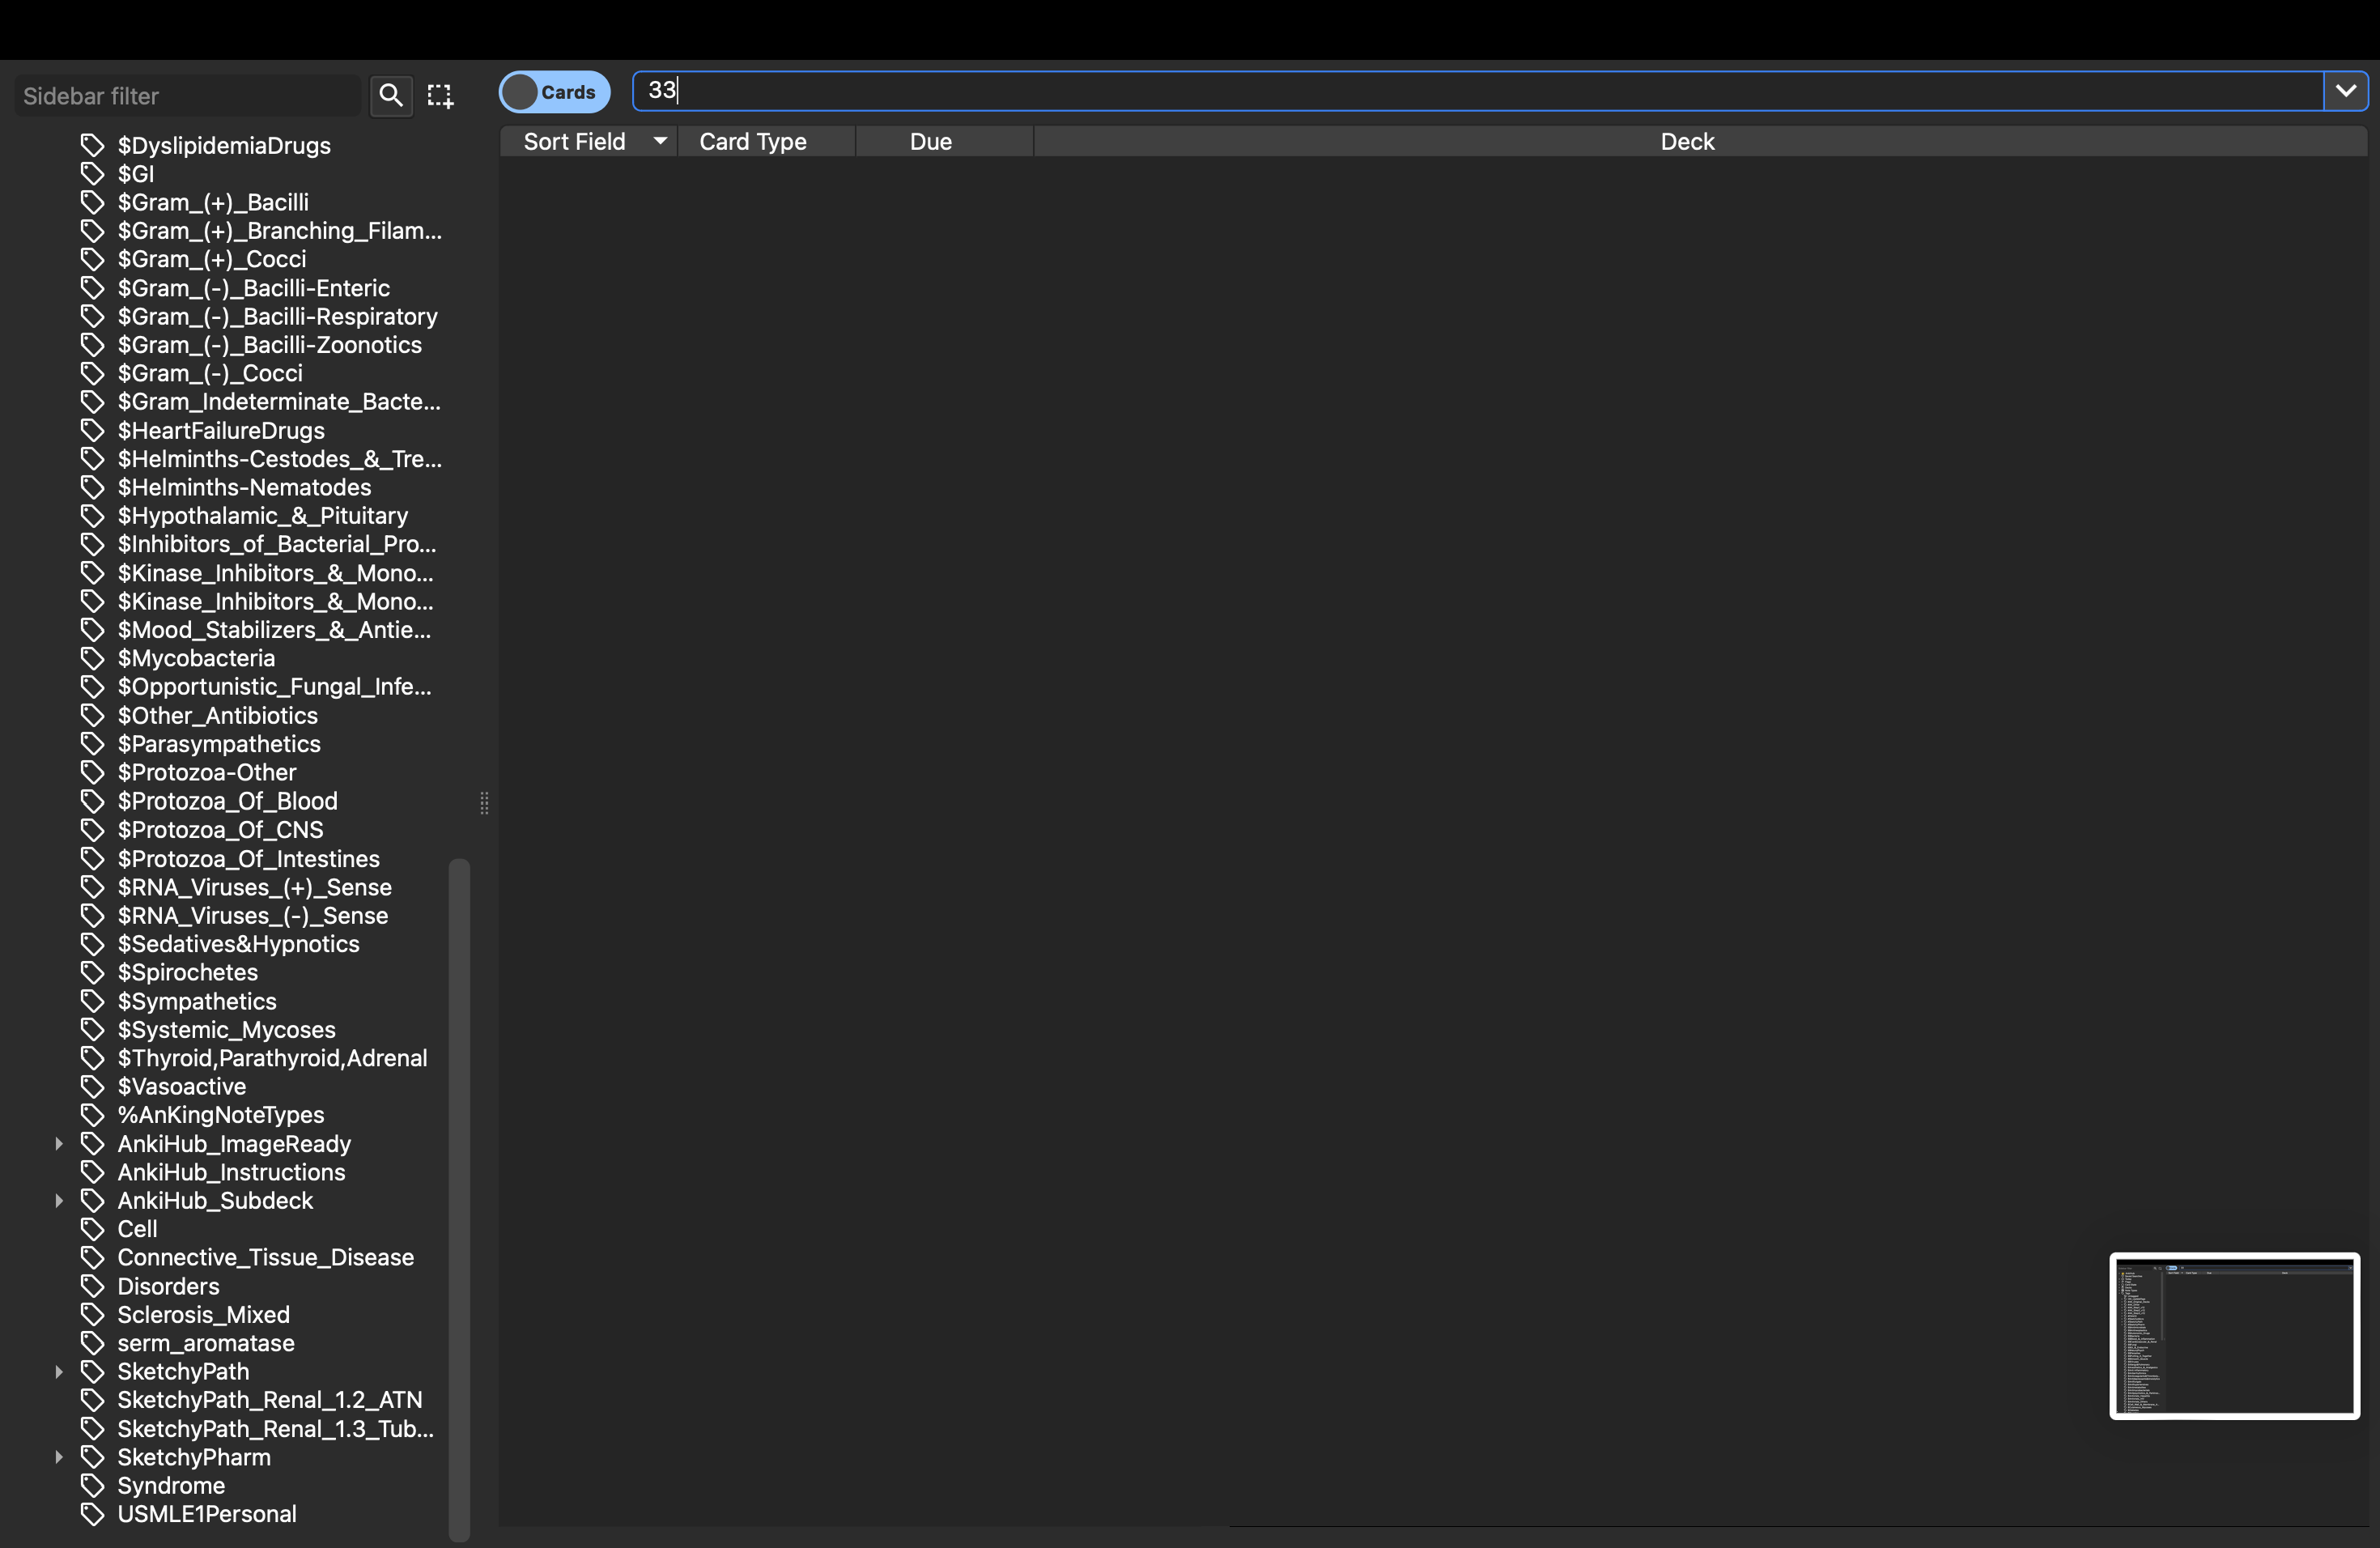Click tag icon beside SketchyPharm

click(x=92, y=1457)
